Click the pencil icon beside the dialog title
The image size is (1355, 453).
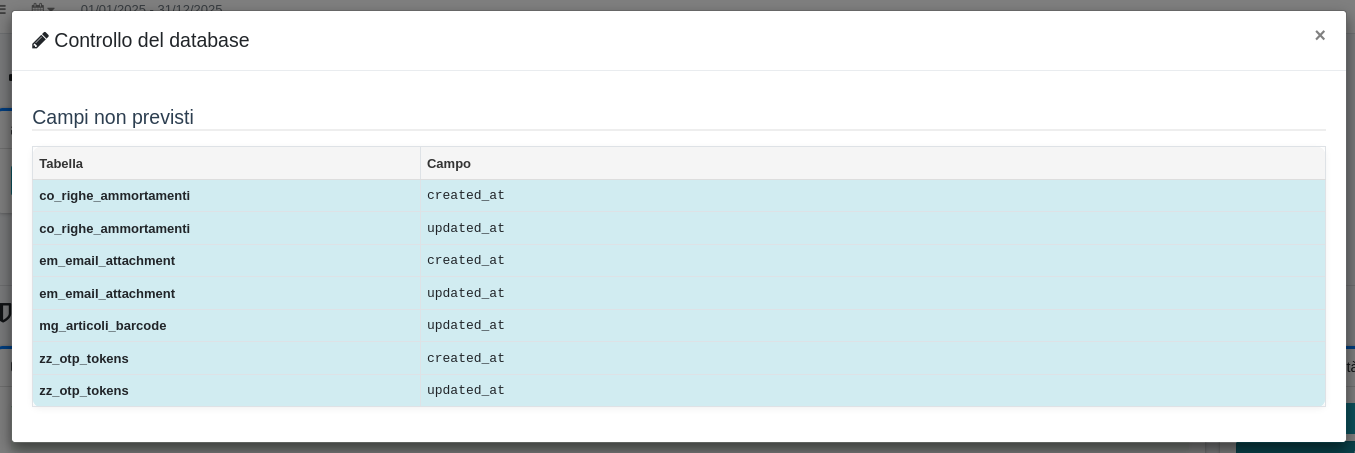[40, 41]
